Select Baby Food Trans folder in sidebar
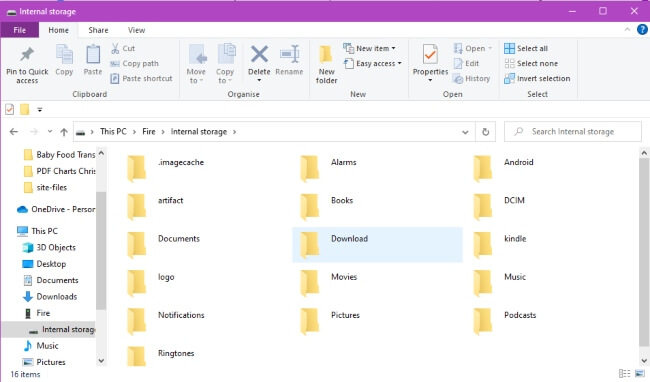The width and height of the screenshot is (650, 382). (59, 155)
